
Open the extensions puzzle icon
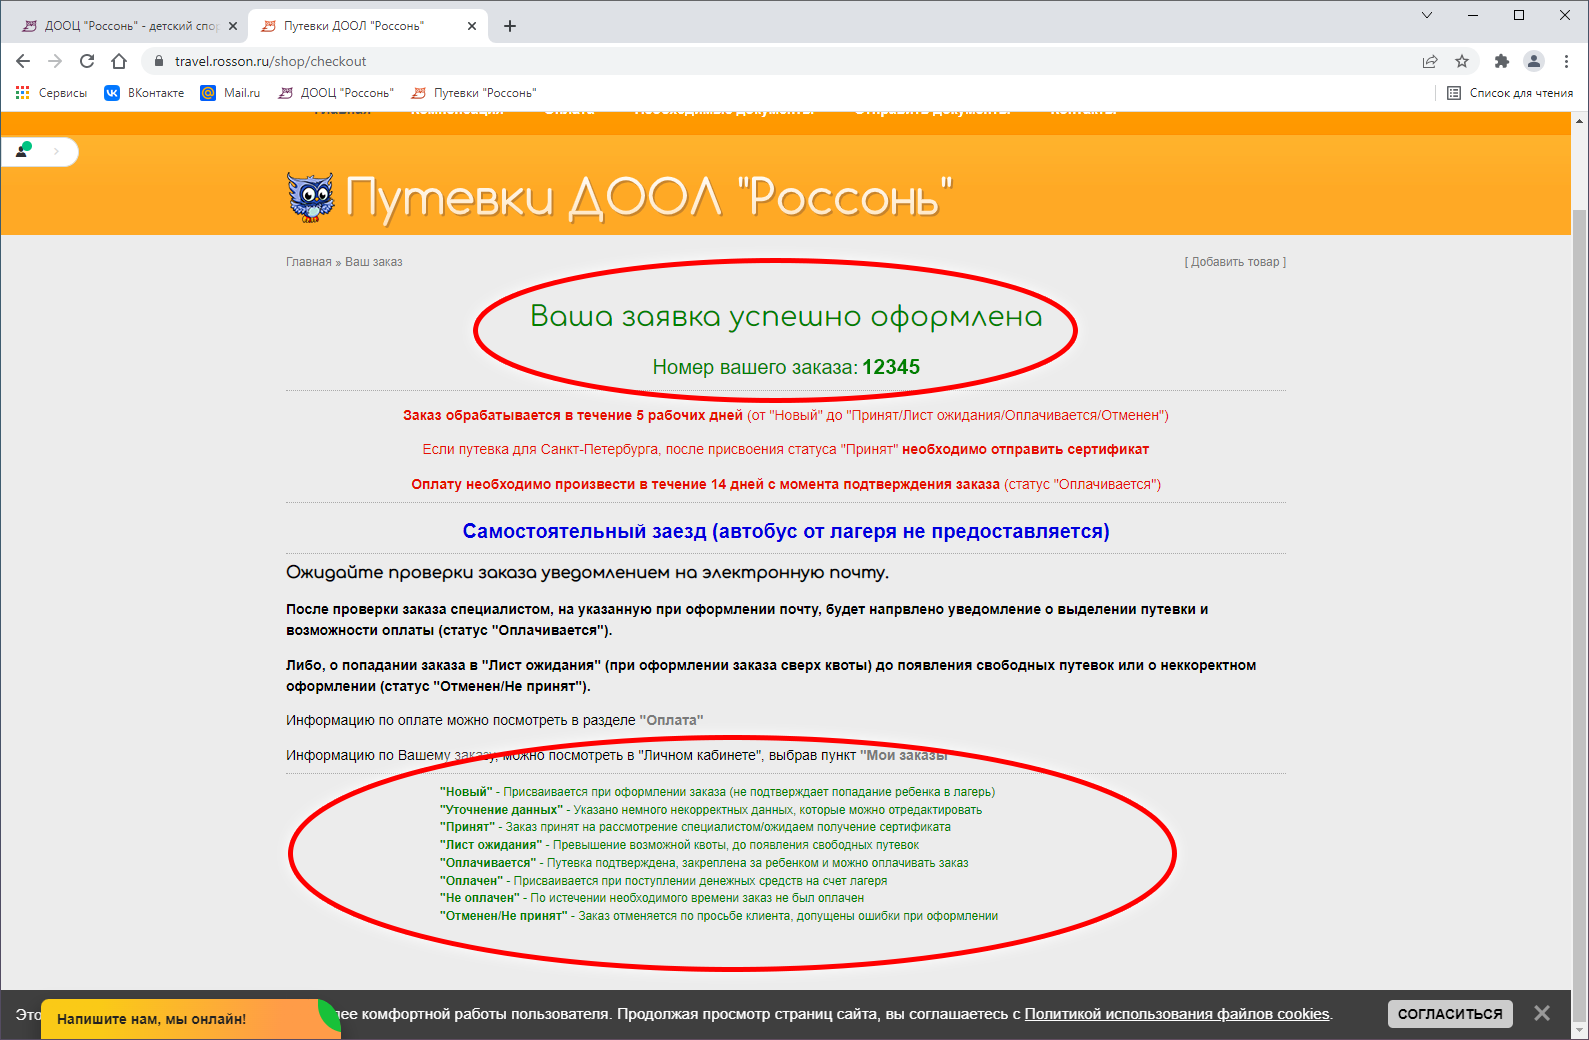pos(1501,61)
